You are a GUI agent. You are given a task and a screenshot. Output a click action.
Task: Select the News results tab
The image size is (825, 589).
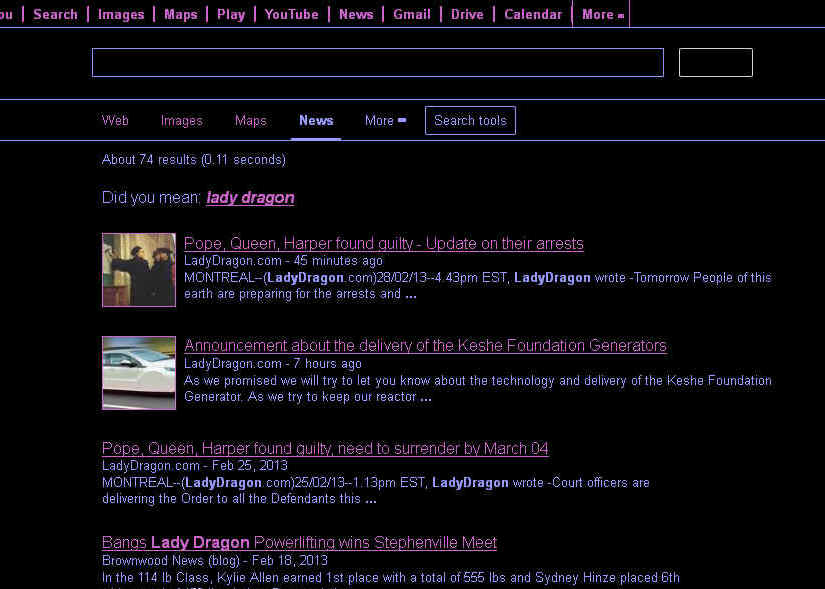(x=316, y=121)
